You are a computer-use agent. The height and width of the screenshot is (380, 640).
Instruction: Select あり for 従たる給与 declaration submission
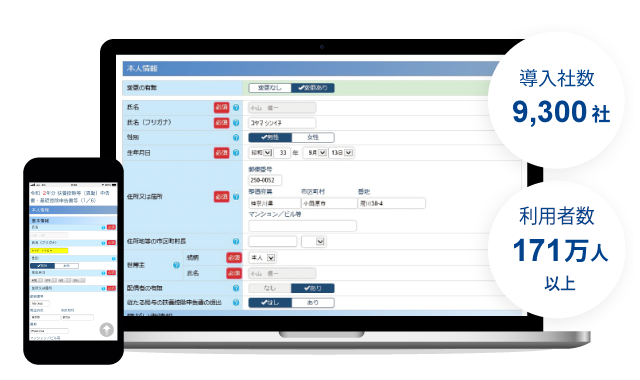313,302
